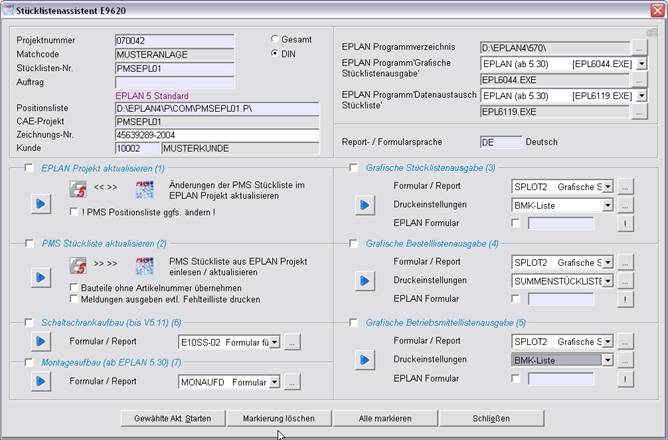Click the browse button for EPLAN Programmverzeichnis

(639, 47)
